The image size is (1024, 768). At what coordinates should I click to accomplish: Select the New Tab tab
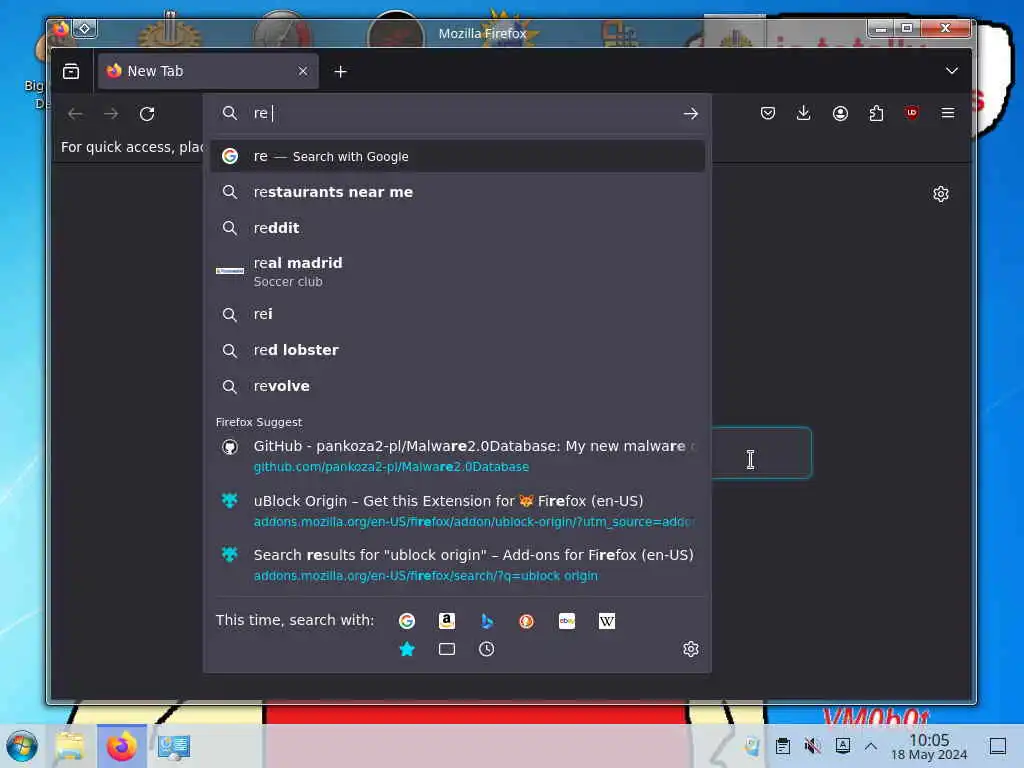208,71
